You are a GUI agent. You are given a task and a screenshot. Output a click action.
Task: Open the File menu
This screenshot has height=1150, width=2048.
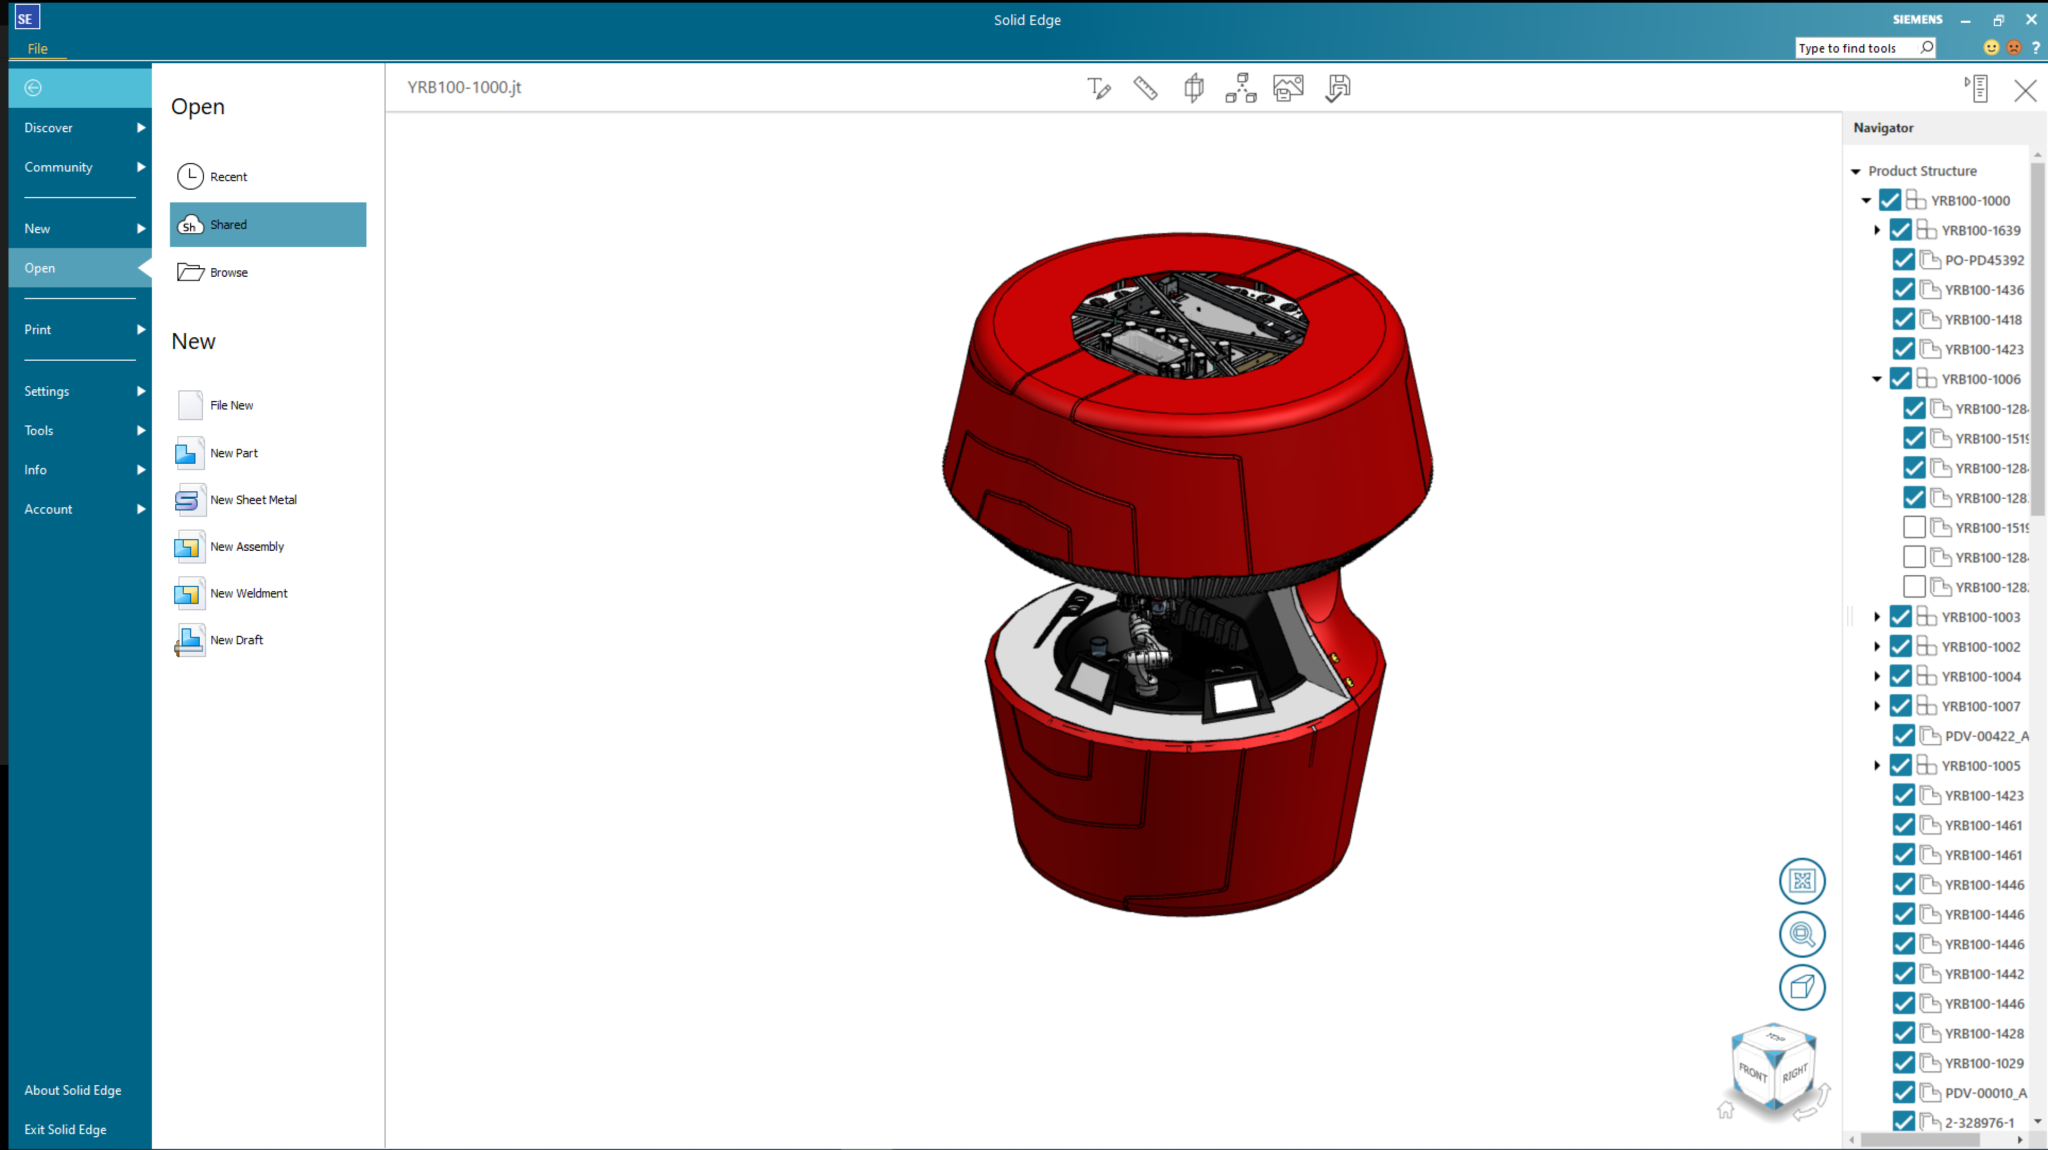[36, 48]
